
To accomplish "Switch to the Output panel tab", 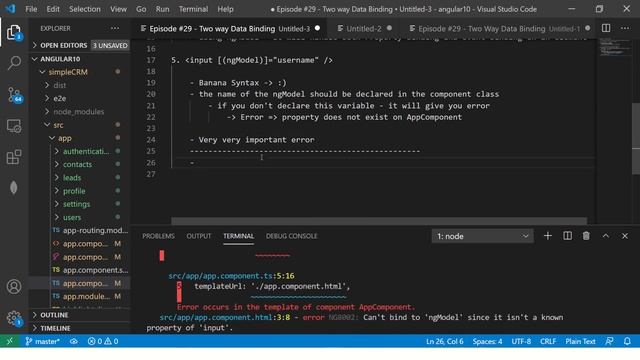I will 199,236.
